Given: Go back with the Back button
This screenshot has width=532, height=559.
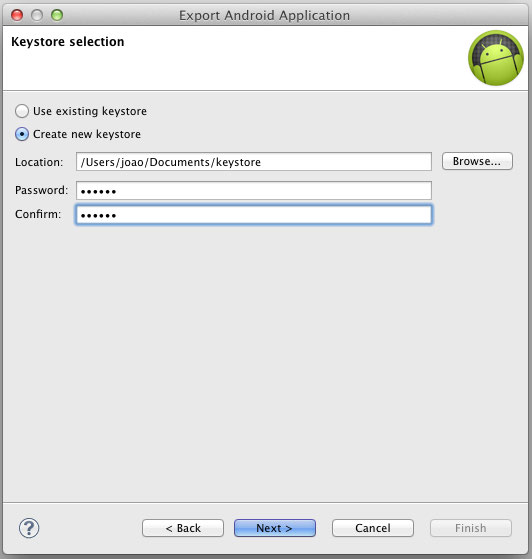Looking at the screenshot, I should (x=183, y=528).
